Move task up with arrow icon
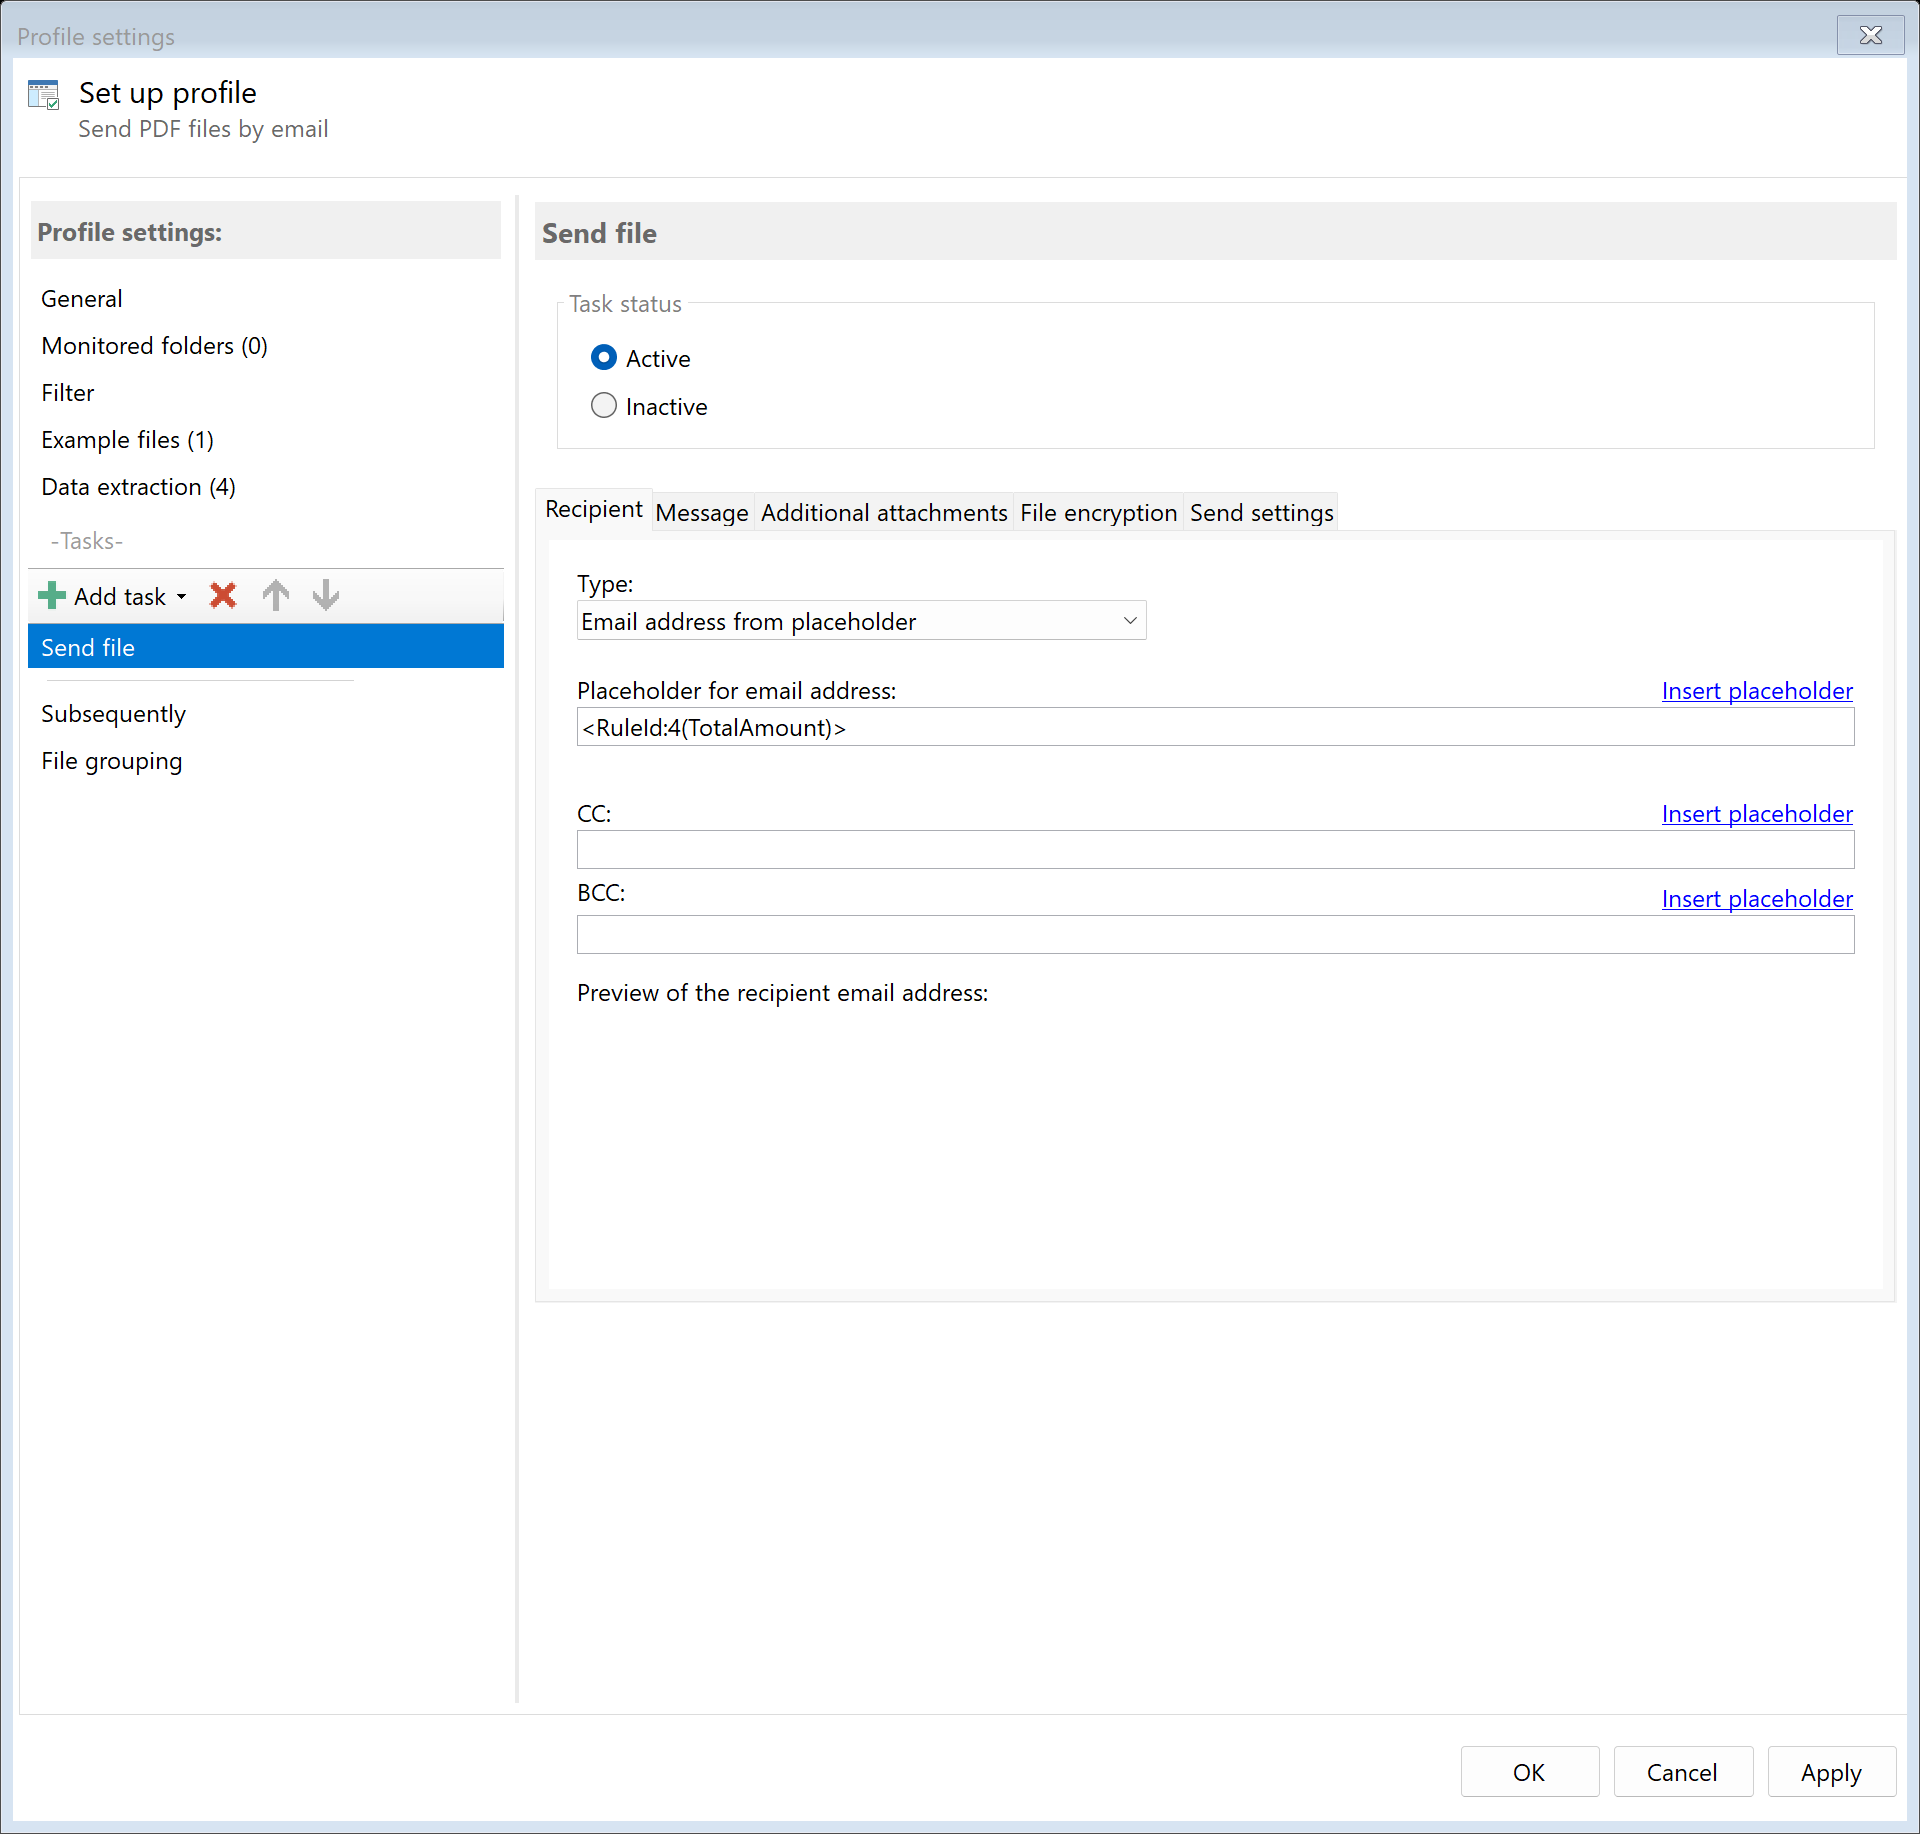Image resolution: width=1920 pixels, height=1834 pixels. pos(276,596)
